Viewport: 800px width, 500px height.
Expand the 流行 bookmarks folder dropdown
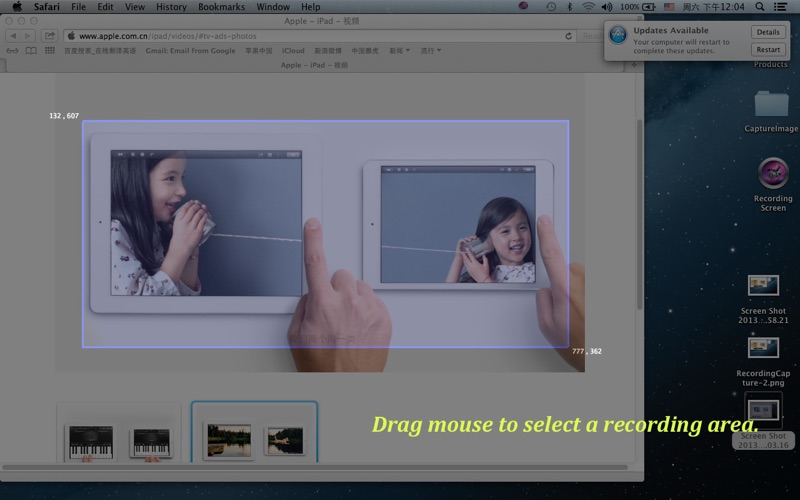430,50
